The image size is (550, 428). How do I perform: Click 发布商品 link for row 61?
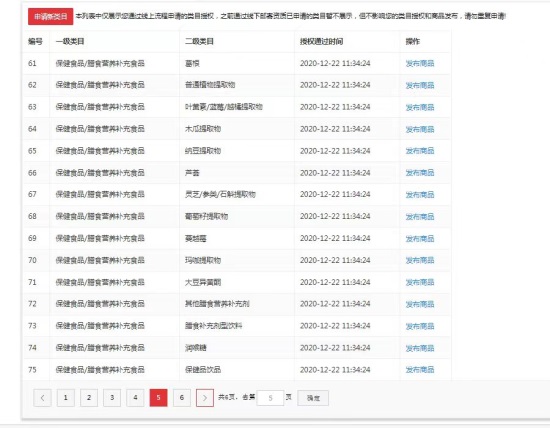coord(420,63)
